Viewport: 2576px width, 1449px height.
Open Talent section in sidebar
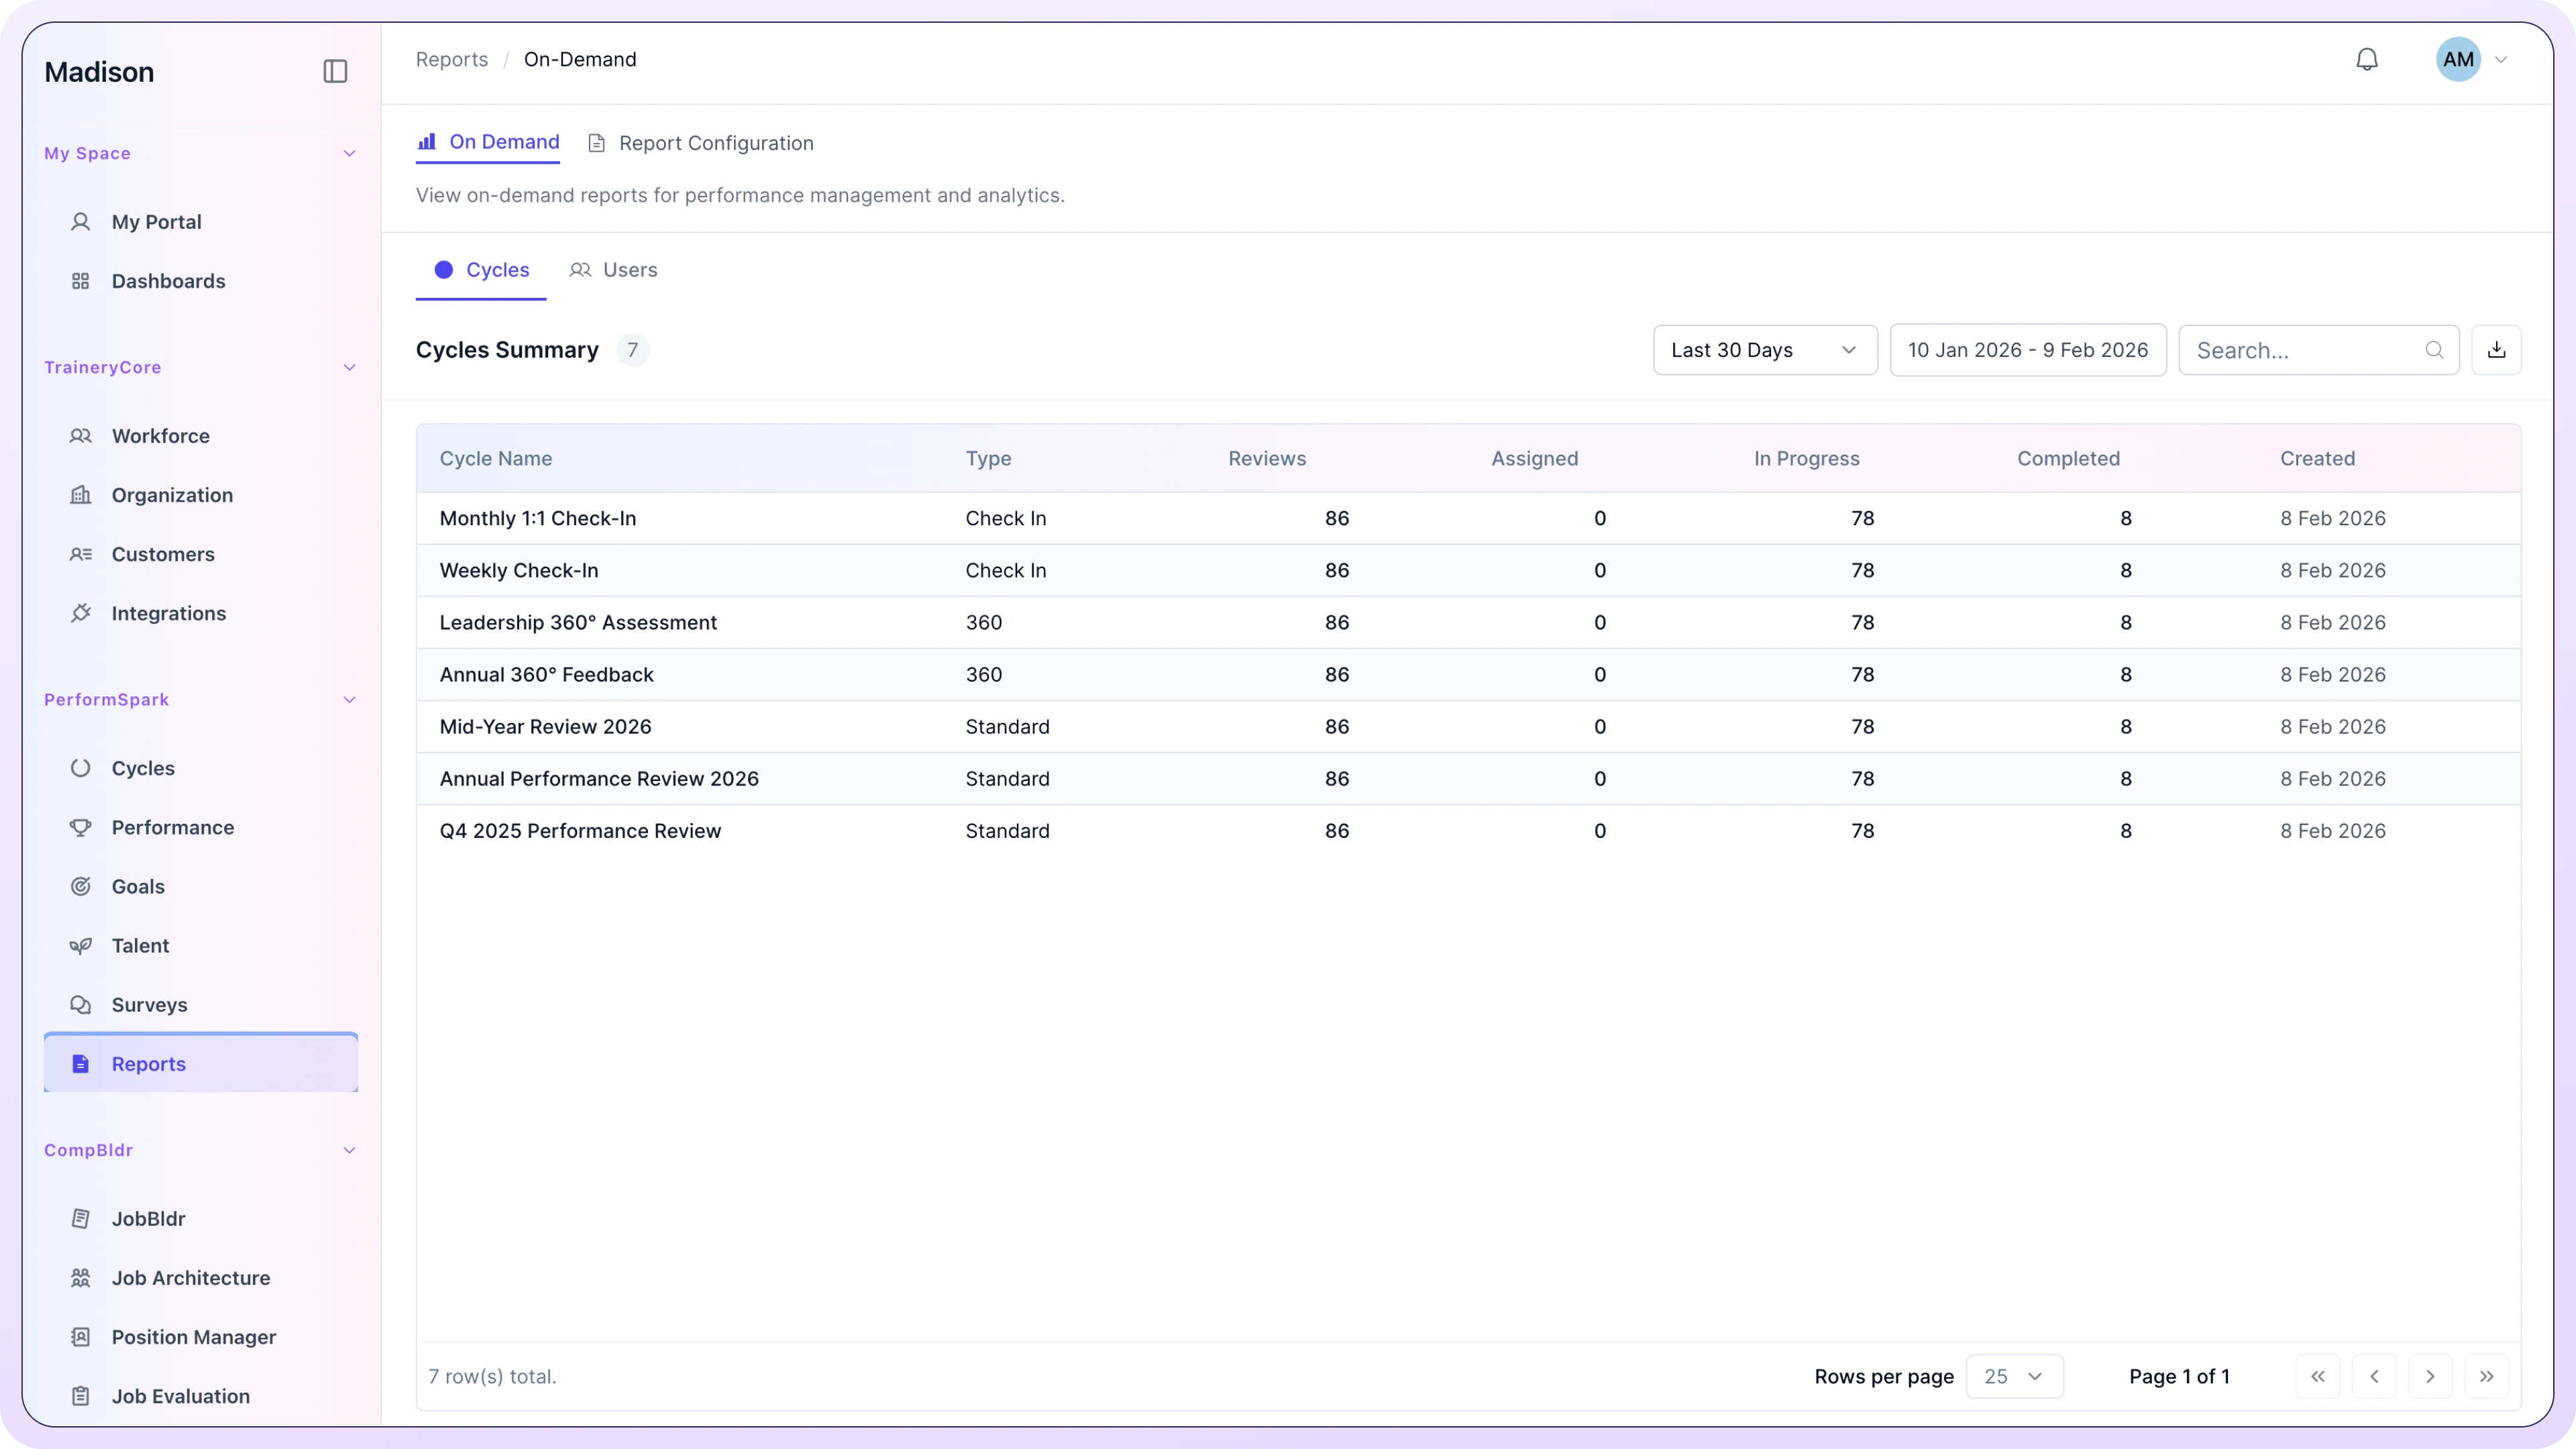tap(140, 945)
